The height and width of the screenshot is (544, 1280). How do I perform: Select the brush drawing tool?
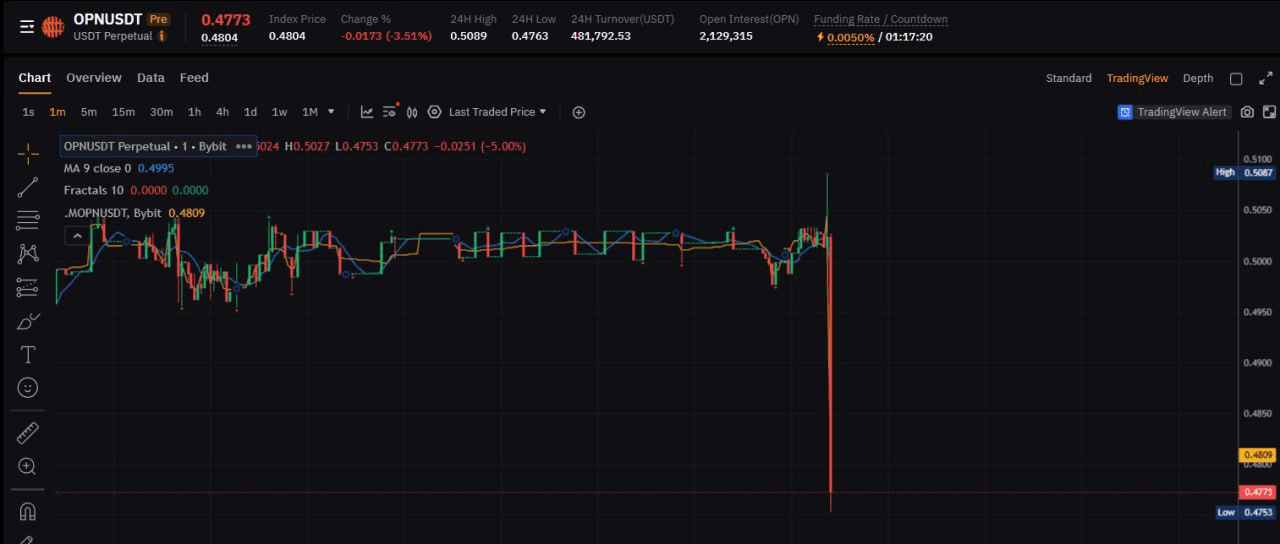coord(28,321)
